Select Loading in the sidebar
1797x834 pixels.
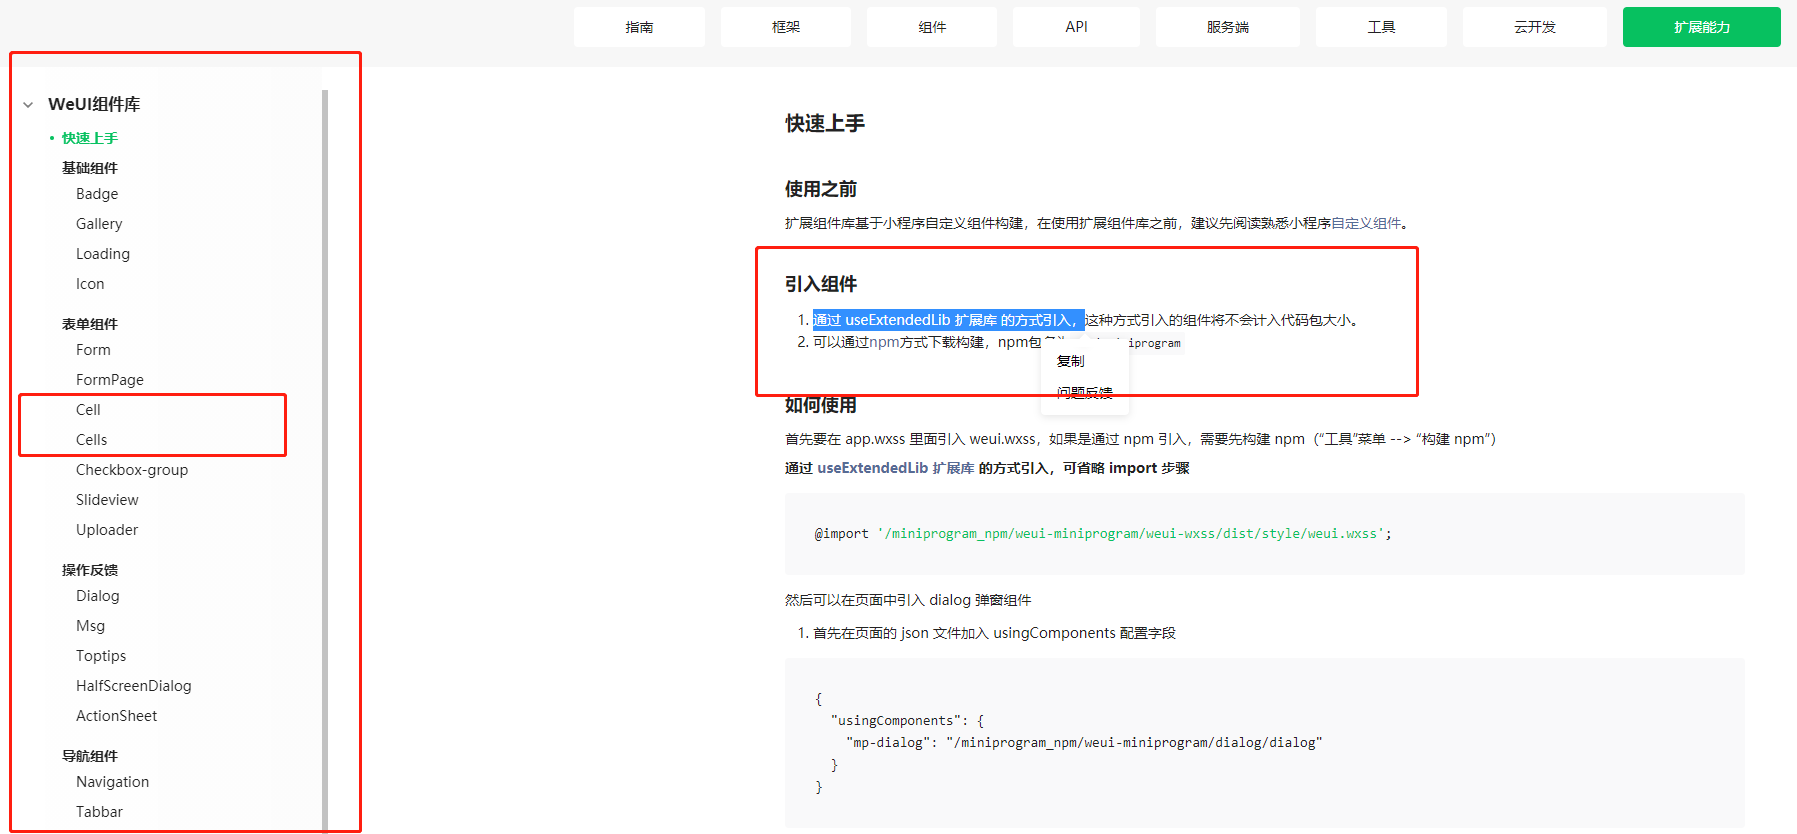pyautogui.click(x=103, y=254)
